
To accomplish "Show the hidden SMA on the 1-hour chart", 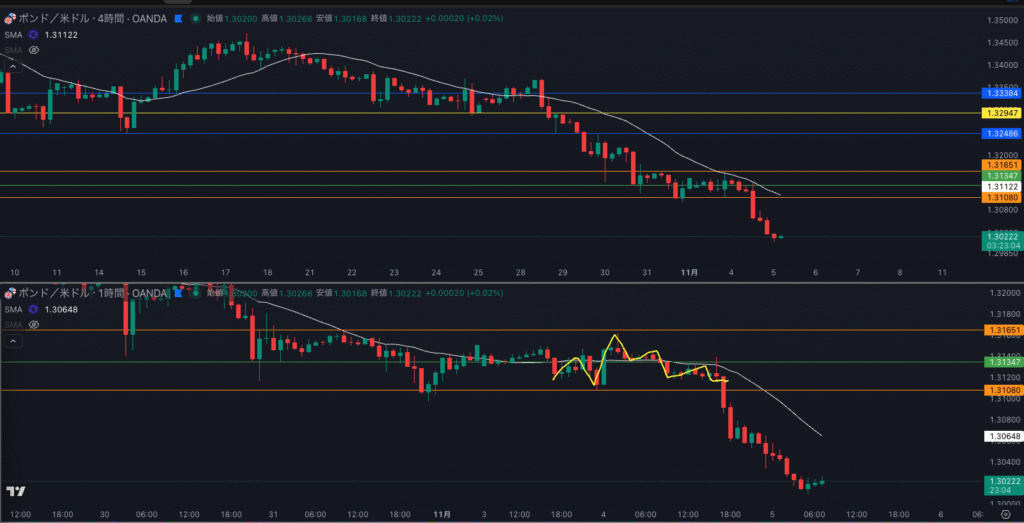I will pos(33,324).
